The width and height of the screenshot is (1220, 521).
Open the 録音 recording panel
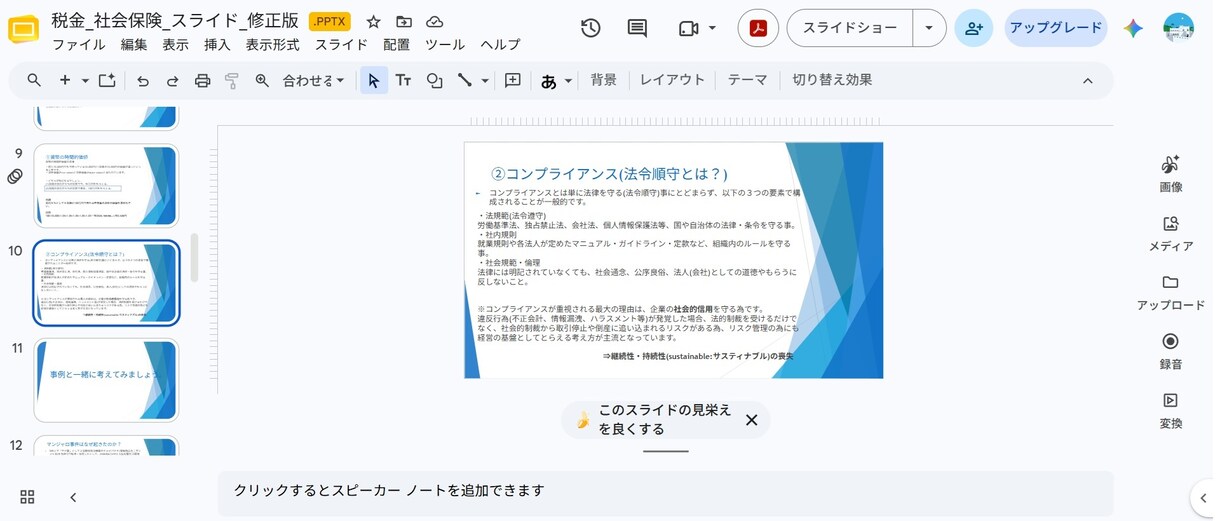tap(1171, 351)
